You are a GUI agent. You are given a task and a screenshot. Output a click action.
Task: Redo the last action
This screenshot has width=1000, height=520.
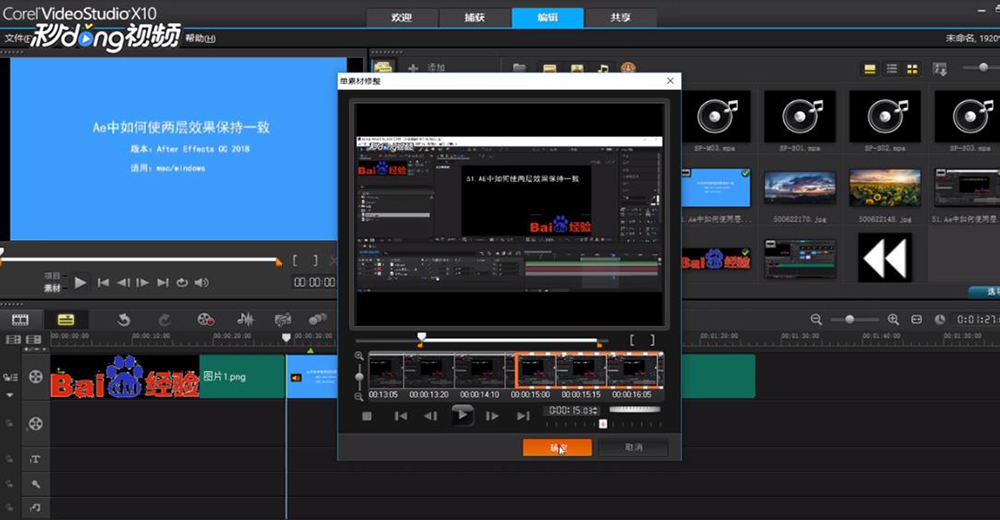click(165, 320)
